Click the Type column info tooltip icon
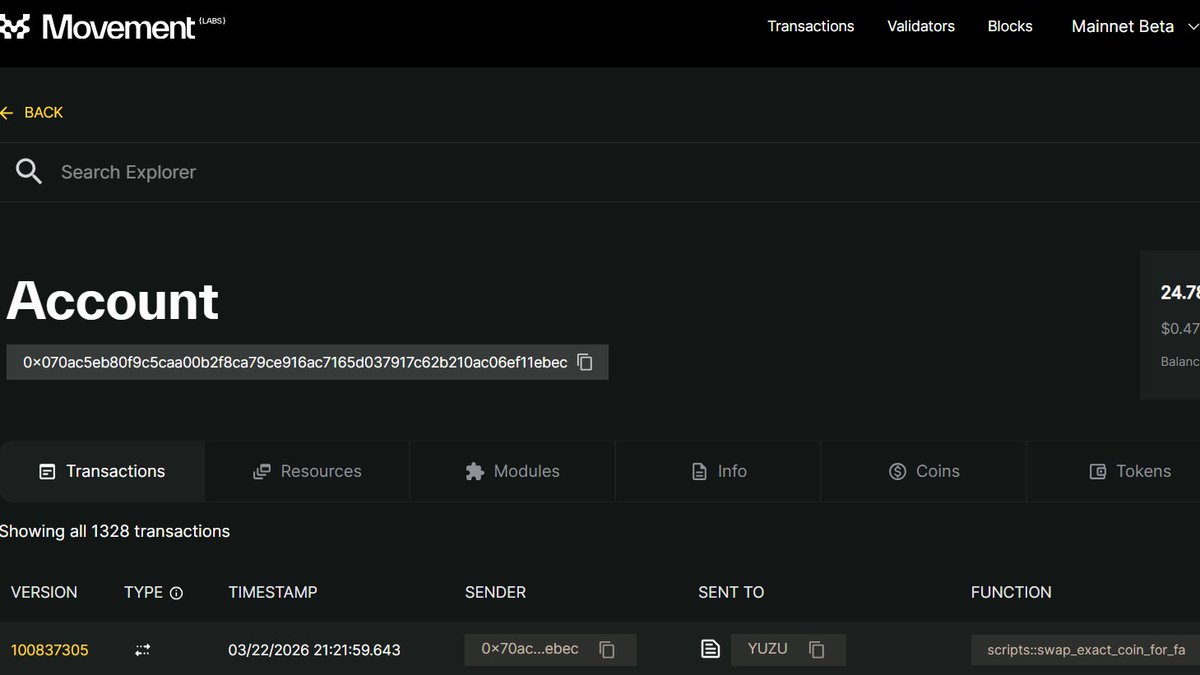Screen dimensions: 1200x675 (x=177, y=593)
